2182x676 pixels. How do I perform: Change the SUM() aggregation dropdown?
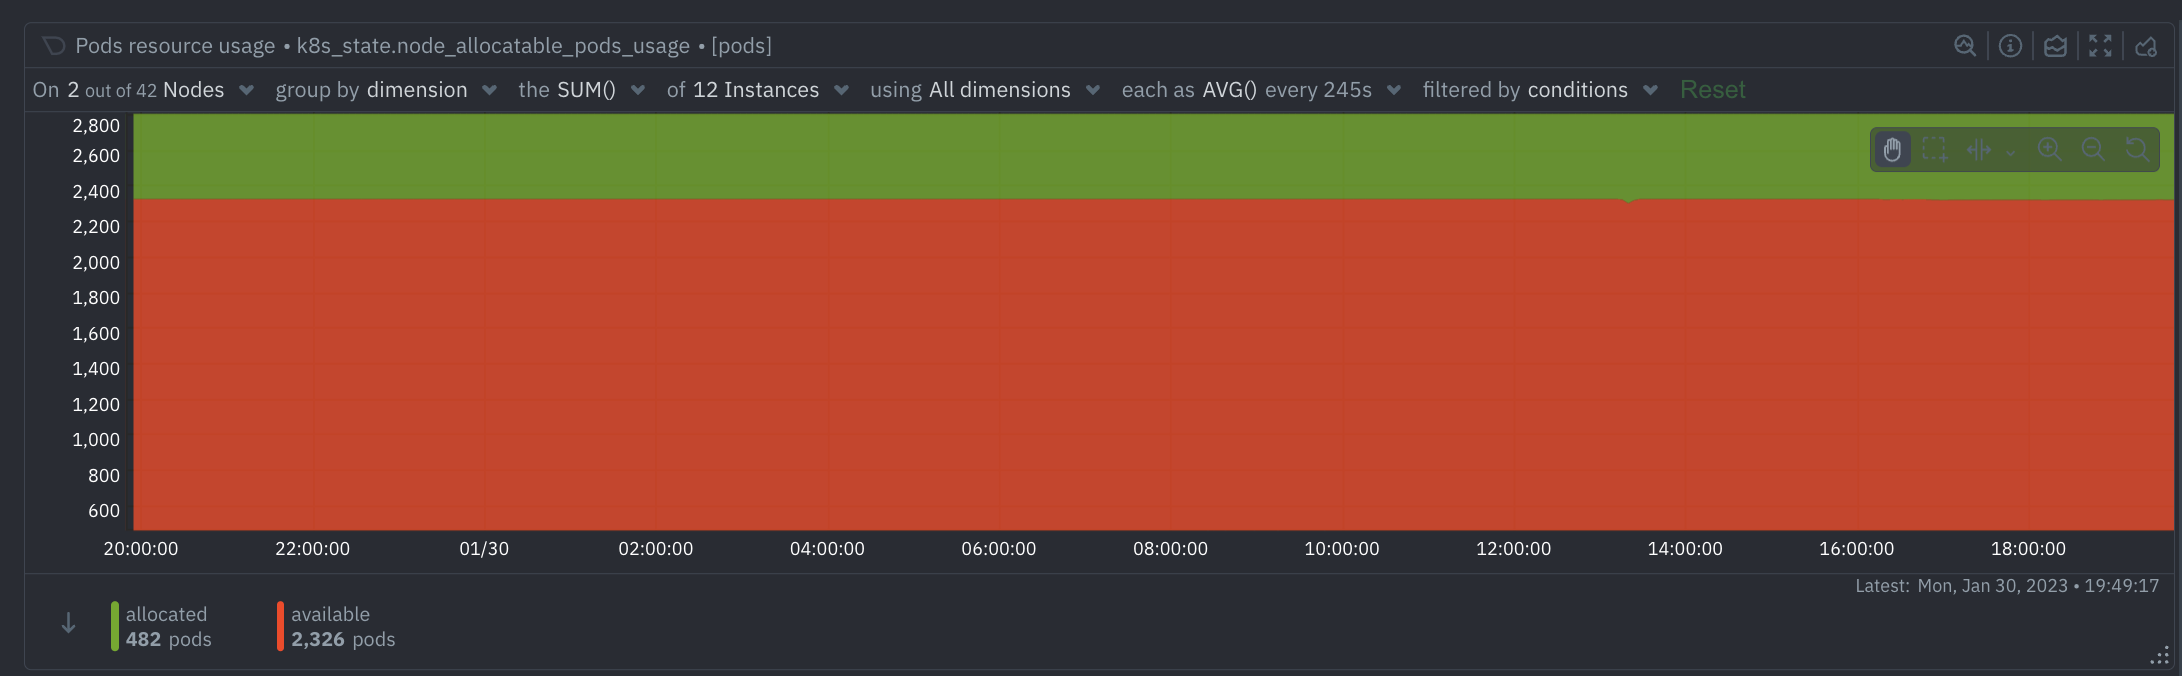click(582, 90)
